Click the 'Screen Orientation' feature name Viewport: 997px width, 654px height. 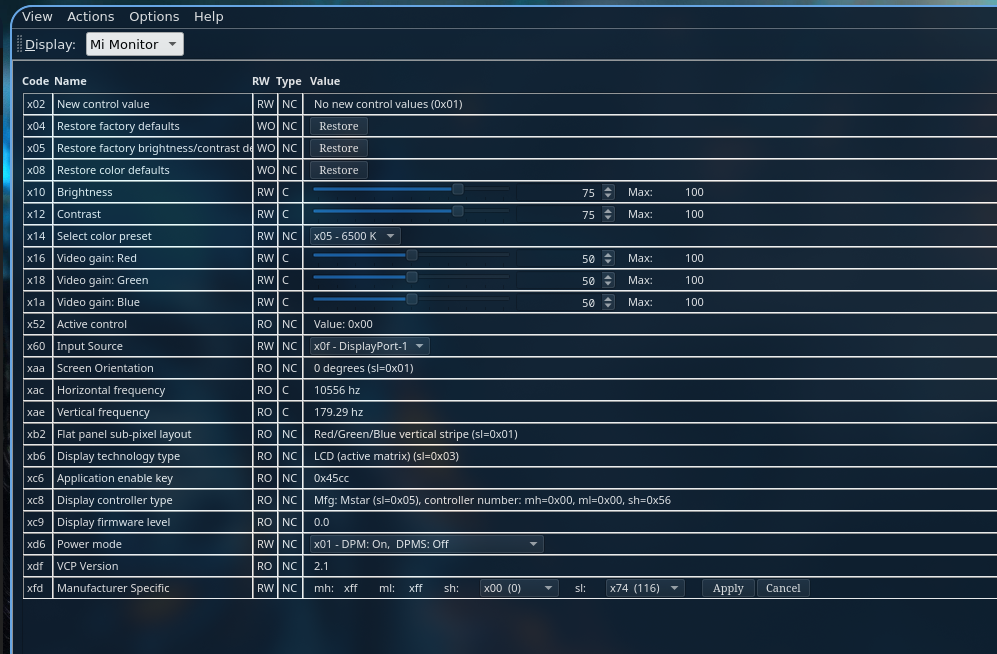[x=105, y=368]
